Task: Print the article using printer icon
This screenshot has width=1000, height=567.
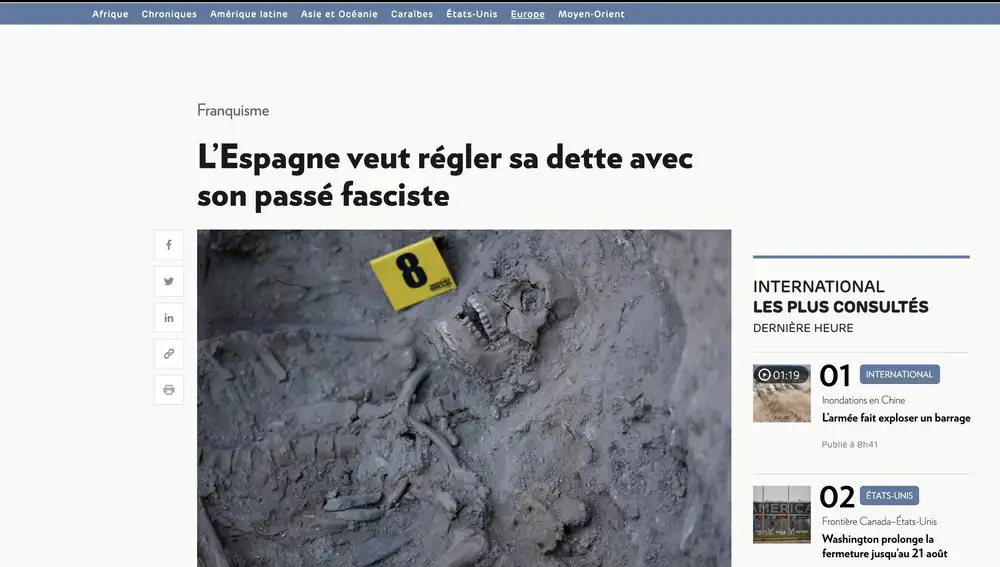Action: tap(169, 389)
